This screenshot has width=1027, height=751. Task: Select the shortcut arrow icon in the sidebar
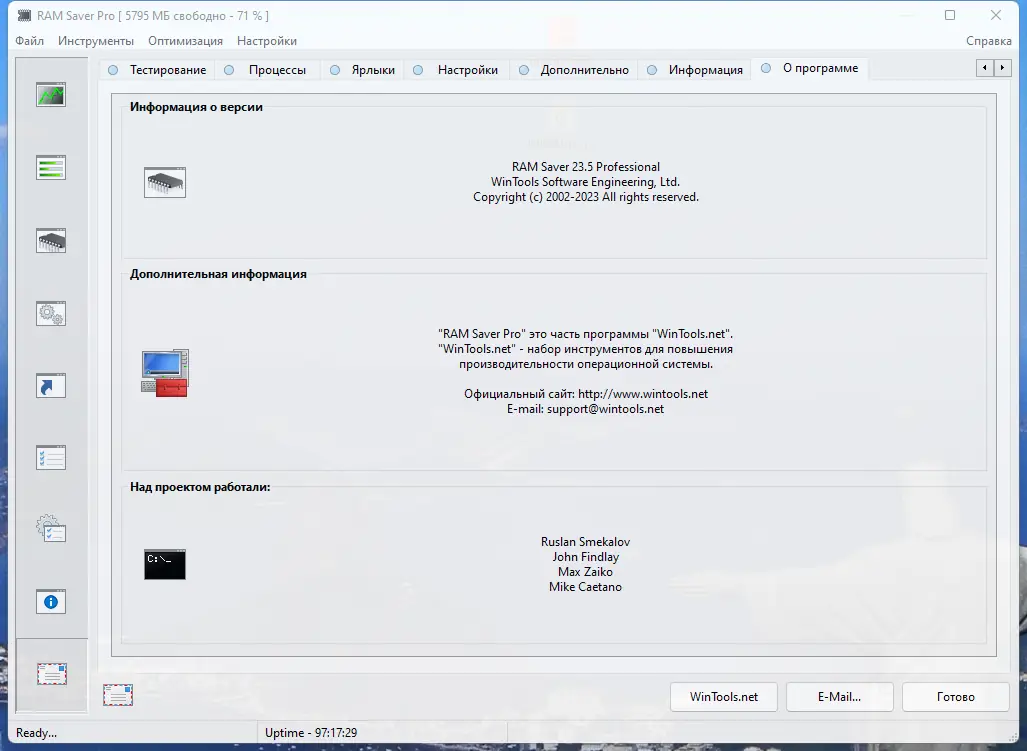click(x=51, y=384)
